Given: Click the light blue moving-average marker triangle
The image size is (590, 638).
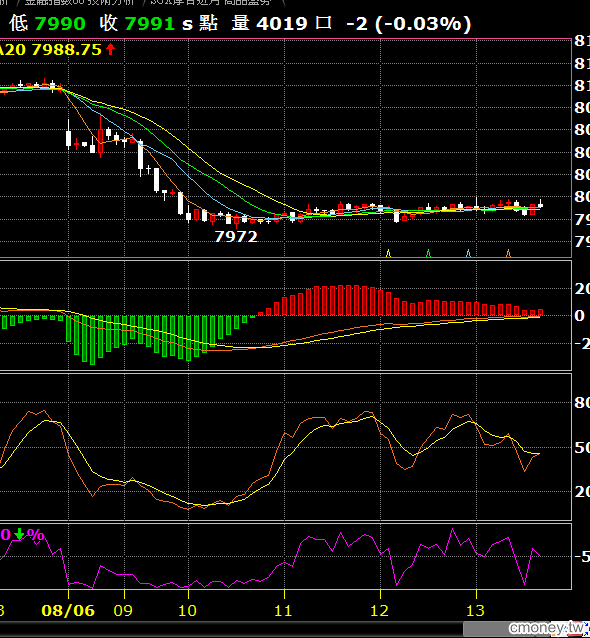Looking at the screenshot, I should coord(468,253).
